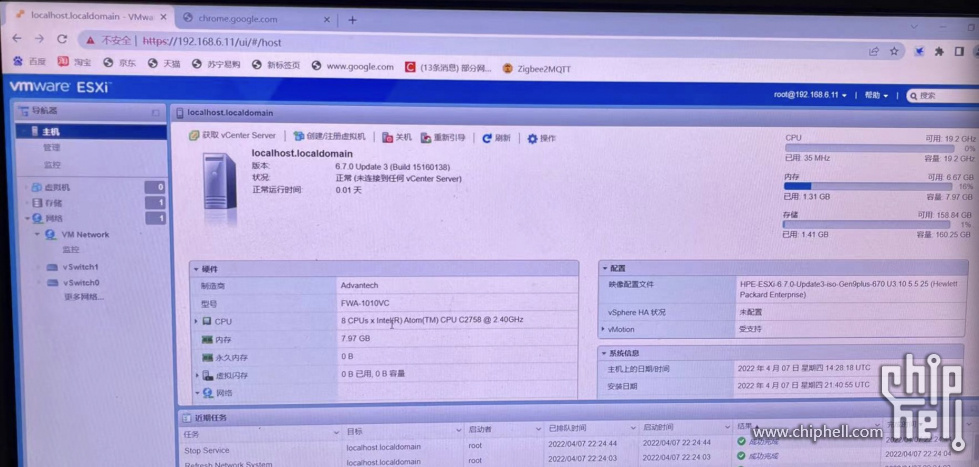The height and width of the screenshot is (467, 979).
Task: Select 主机 in the navigator
Action: pyautogui.click(x=91, y=132)
